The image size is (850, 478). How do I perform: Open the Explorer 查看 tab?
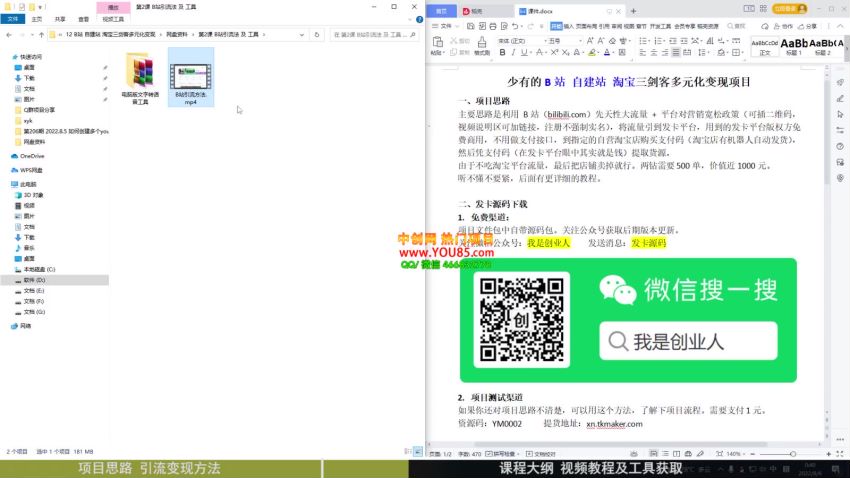(83, 19)
